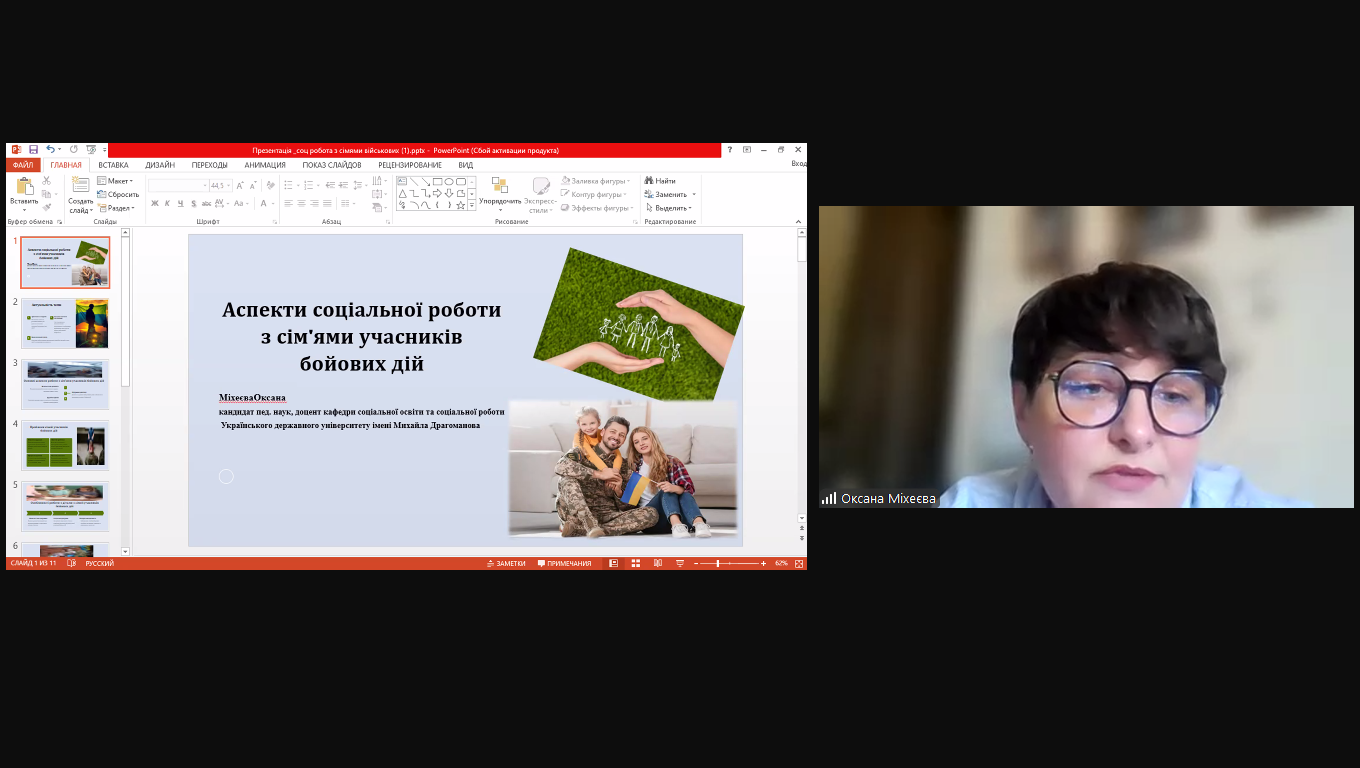Open reading view from status bar
The width and height of the screenshot is (1360, 768).
657,563
